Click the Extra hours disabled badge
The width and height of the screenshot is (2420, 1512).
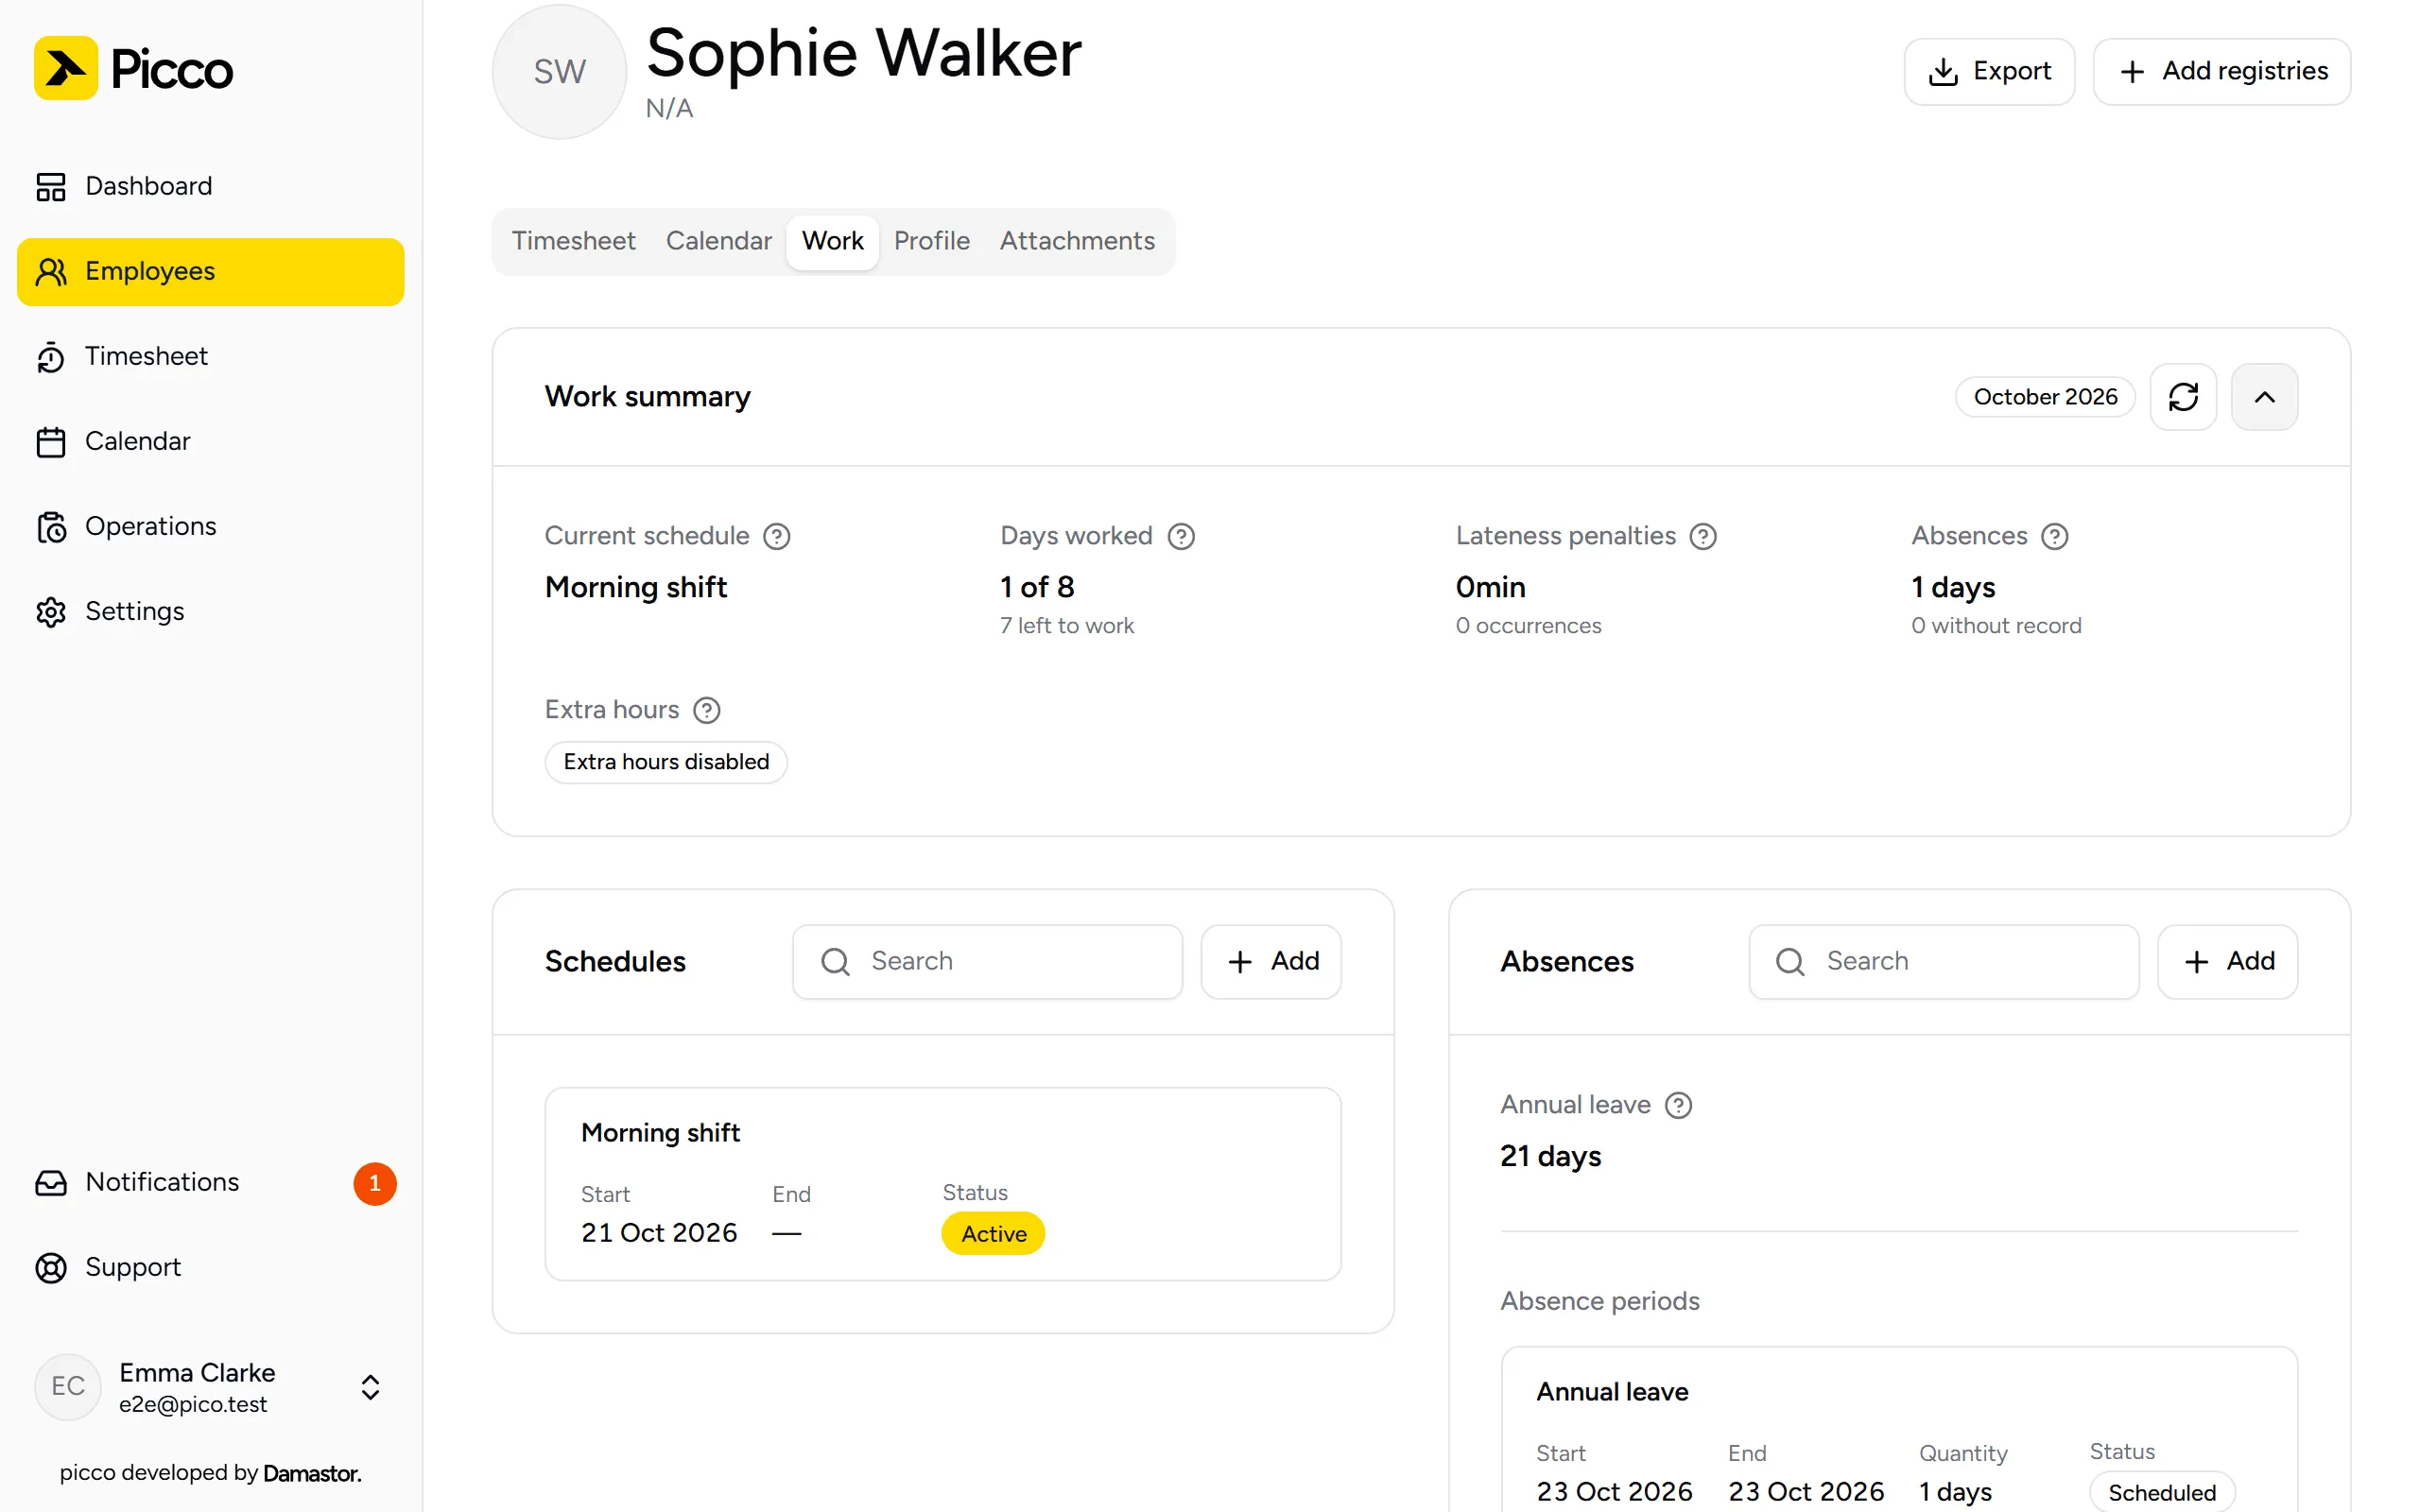[666, 762]
